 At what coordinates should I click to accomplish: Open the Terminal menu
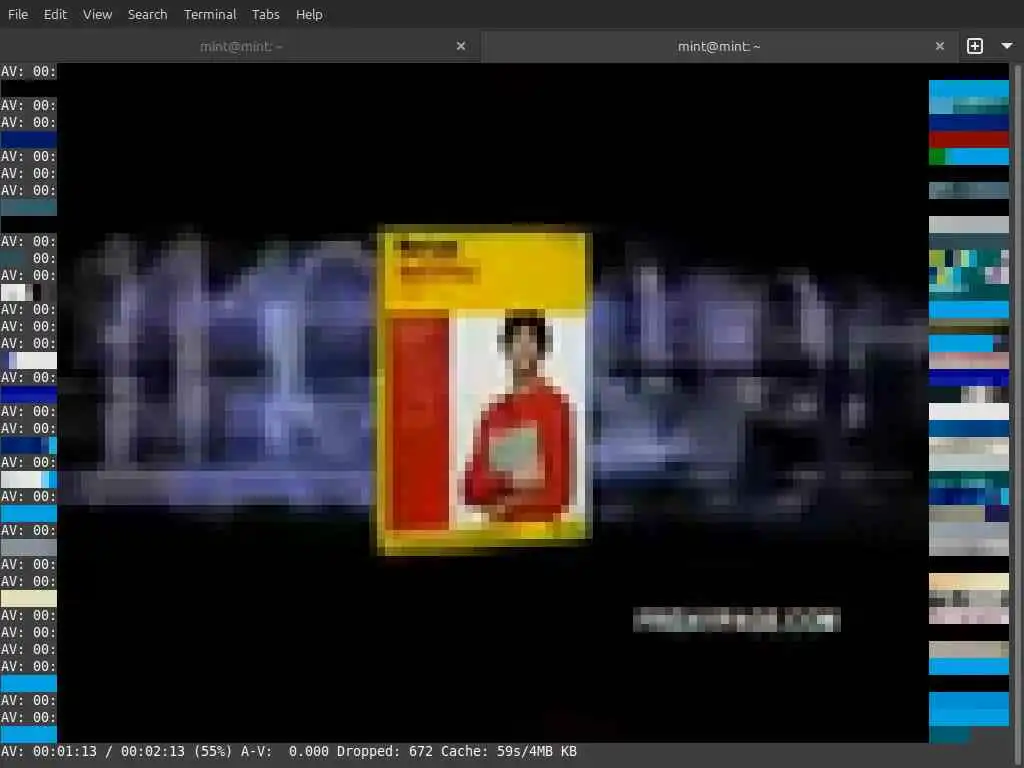(x=210, y=14)
